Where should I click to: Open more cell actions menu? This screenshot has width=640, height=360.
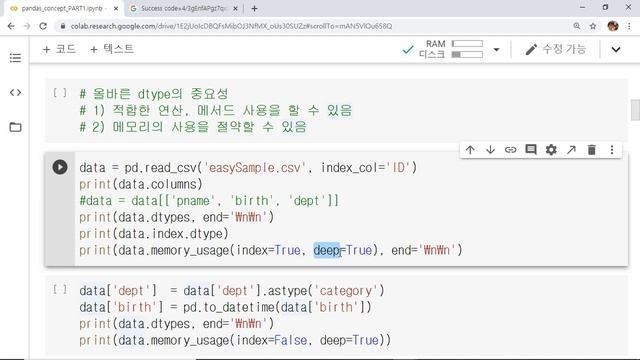611,150
